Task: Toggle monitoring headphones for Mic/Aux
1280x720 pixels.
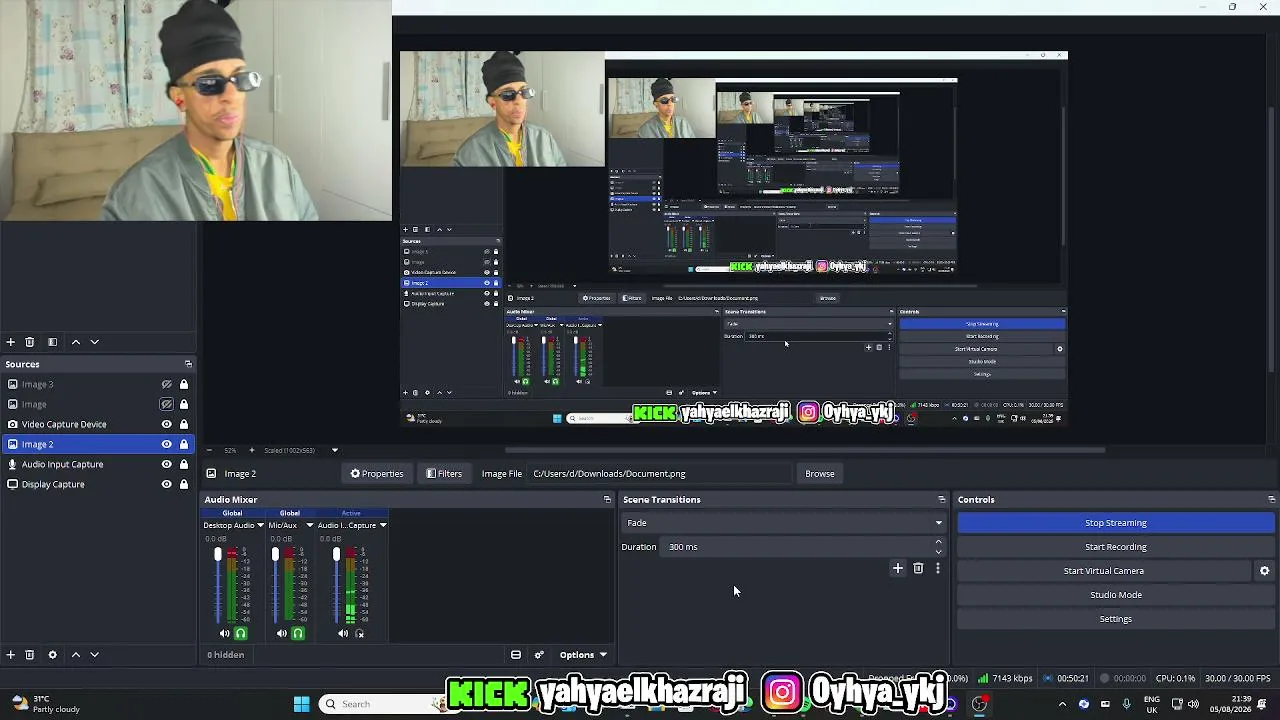Action: pyautogui.click(x=297, y=633)
